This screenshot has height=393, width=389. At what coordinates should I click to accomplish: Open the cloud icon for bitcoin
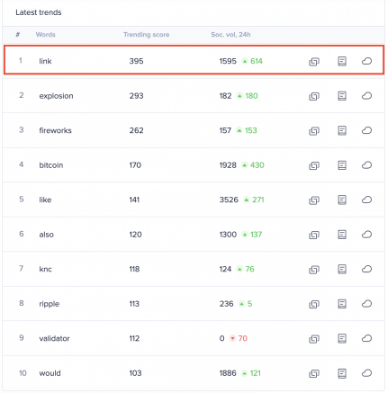pos(367,165)
